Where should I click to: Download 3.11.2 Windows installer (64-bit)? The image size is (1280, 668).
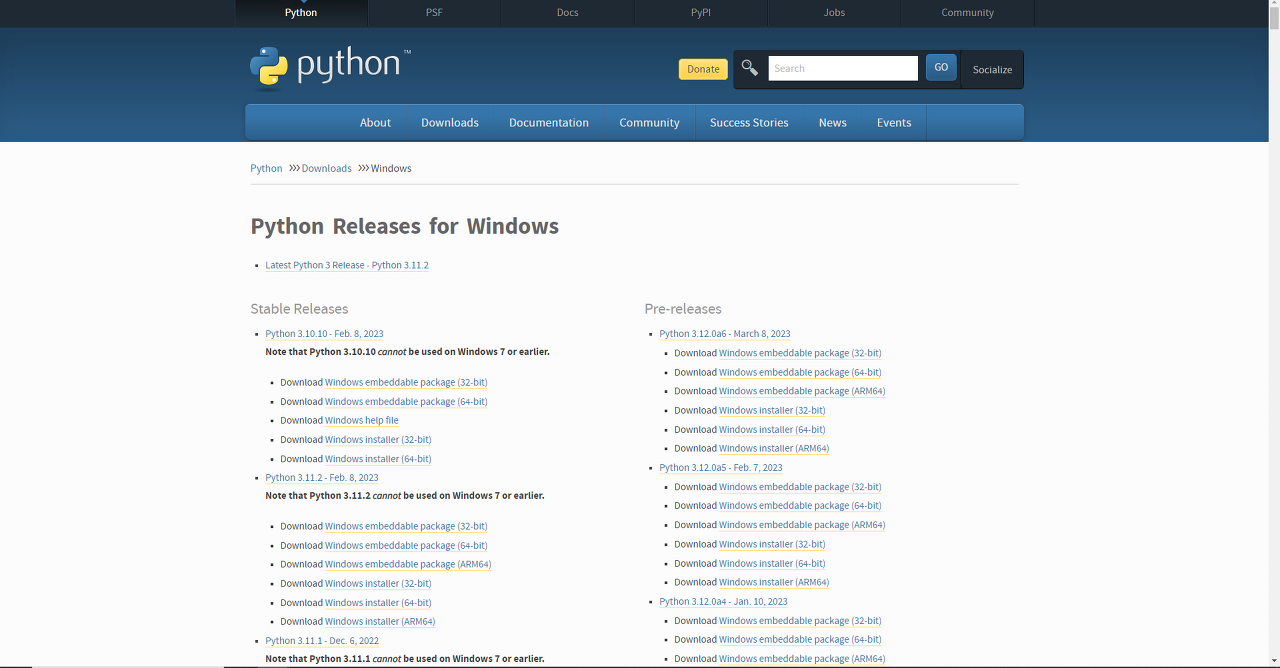tap(378, 602)
